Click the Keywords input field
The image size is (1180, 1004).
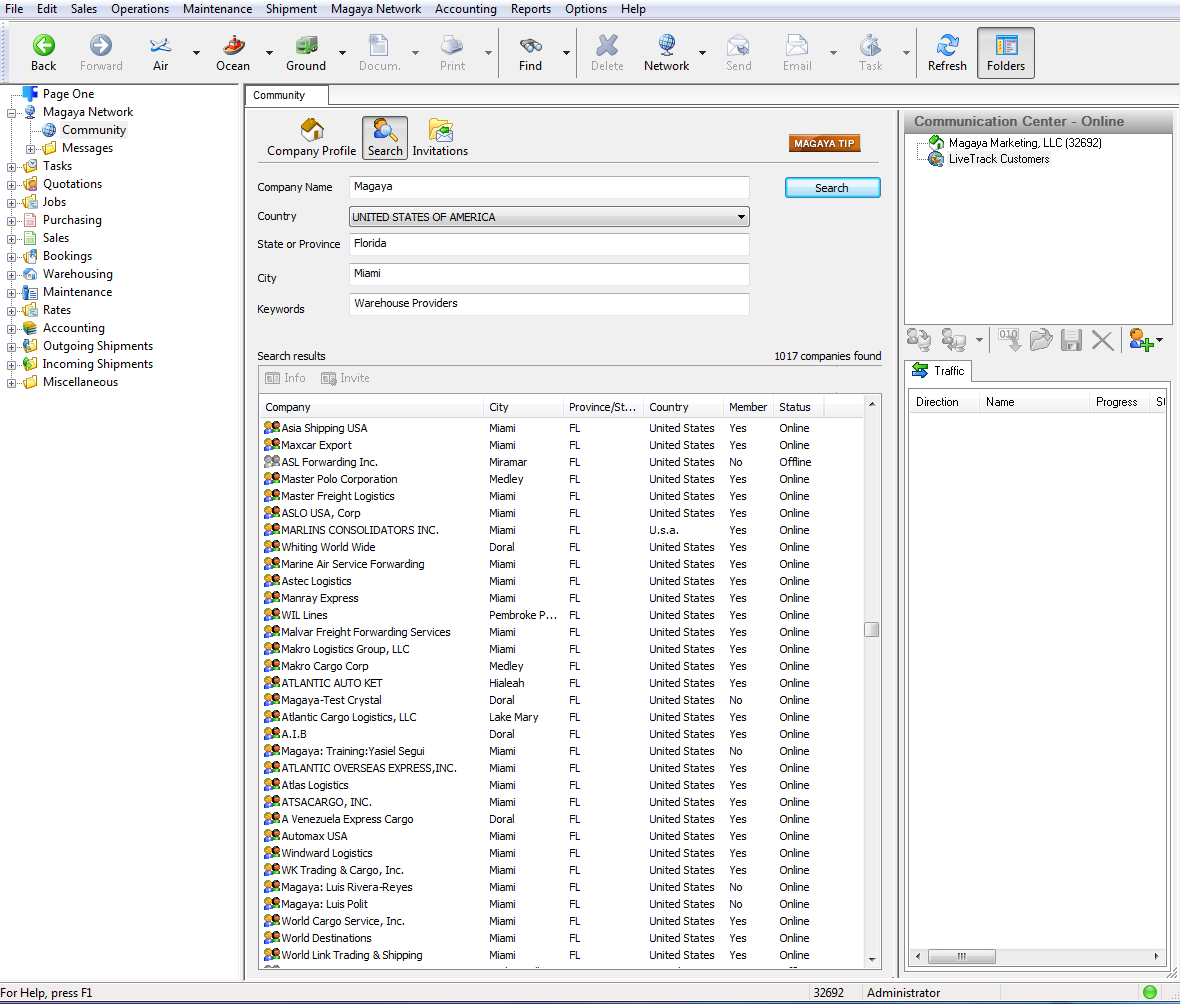pos(549,303)
